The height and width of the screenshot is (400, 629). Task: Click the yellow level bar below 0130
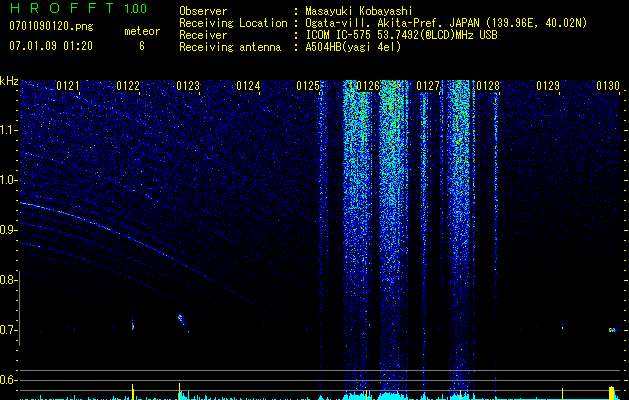click(x=611, y=393)
